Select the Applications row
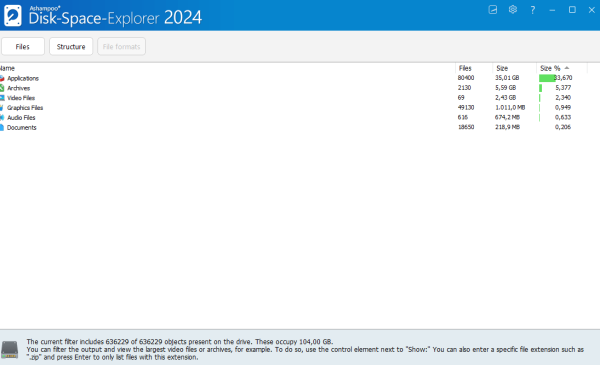600x365 pixels. [293, 78]
